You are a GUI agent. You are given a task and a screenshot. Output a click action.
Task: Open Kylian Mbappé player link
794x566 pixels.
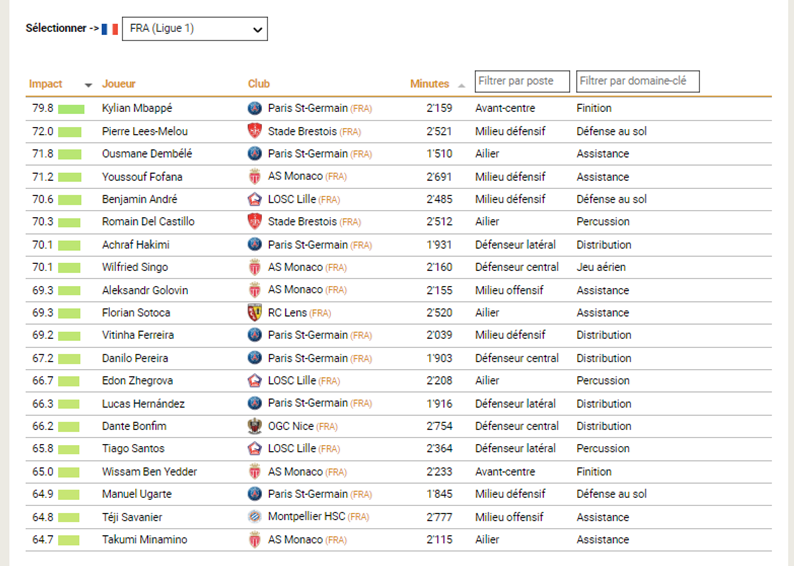tap(136, 108)
